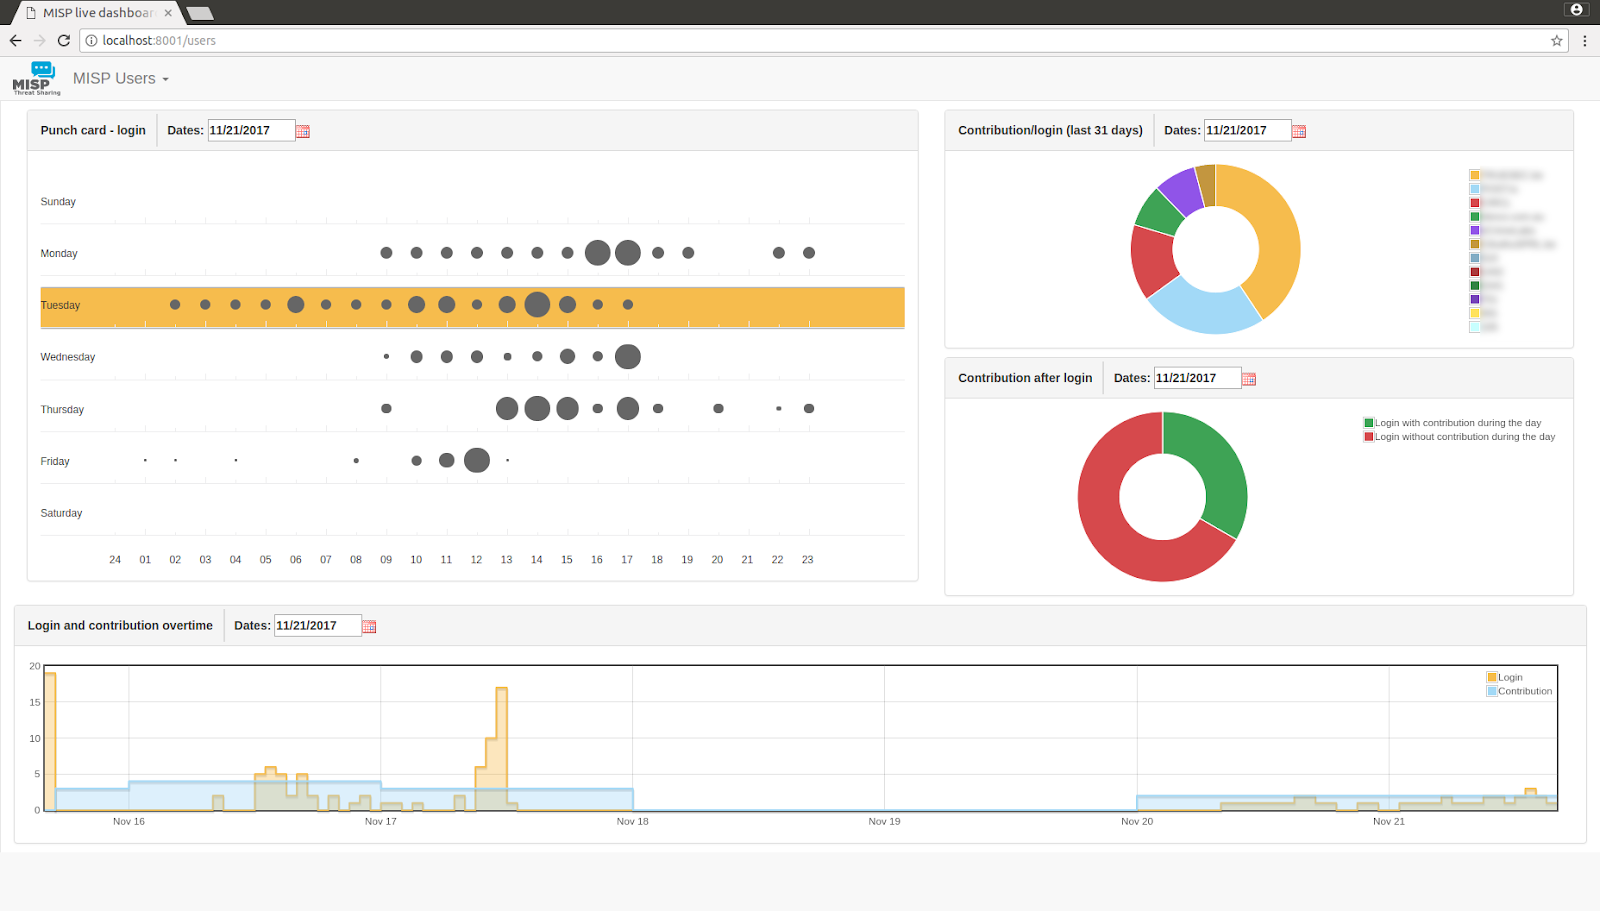Click the highlighted Tuesday row in the punch card
This screenshot has height=911, width=1600.
(472, 307)
